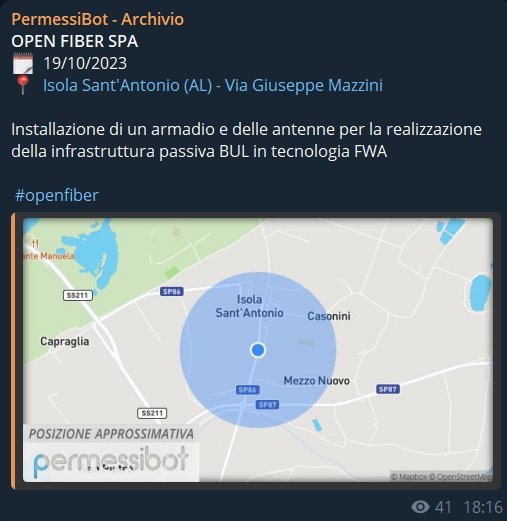This screenshot has height=521, width=507.
Task: Click the blue location dot on map
Action: (258, 350)
